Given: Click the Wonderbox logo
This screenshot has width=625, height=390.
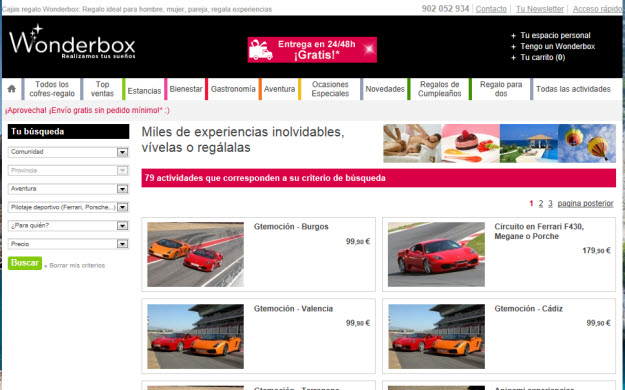Looking at the screenshot, I should click(x=72, y=42).
